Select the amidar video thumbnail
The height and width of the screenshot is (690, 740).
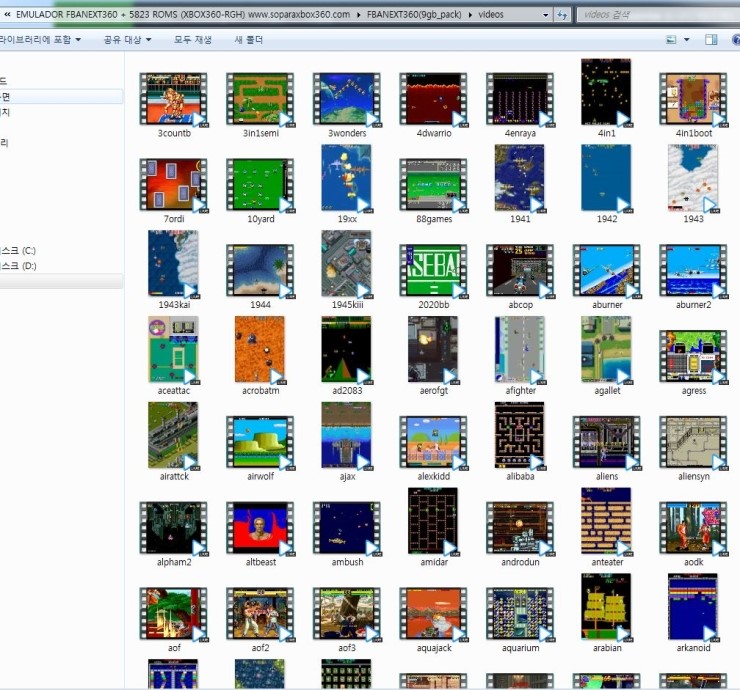(433, 522)
